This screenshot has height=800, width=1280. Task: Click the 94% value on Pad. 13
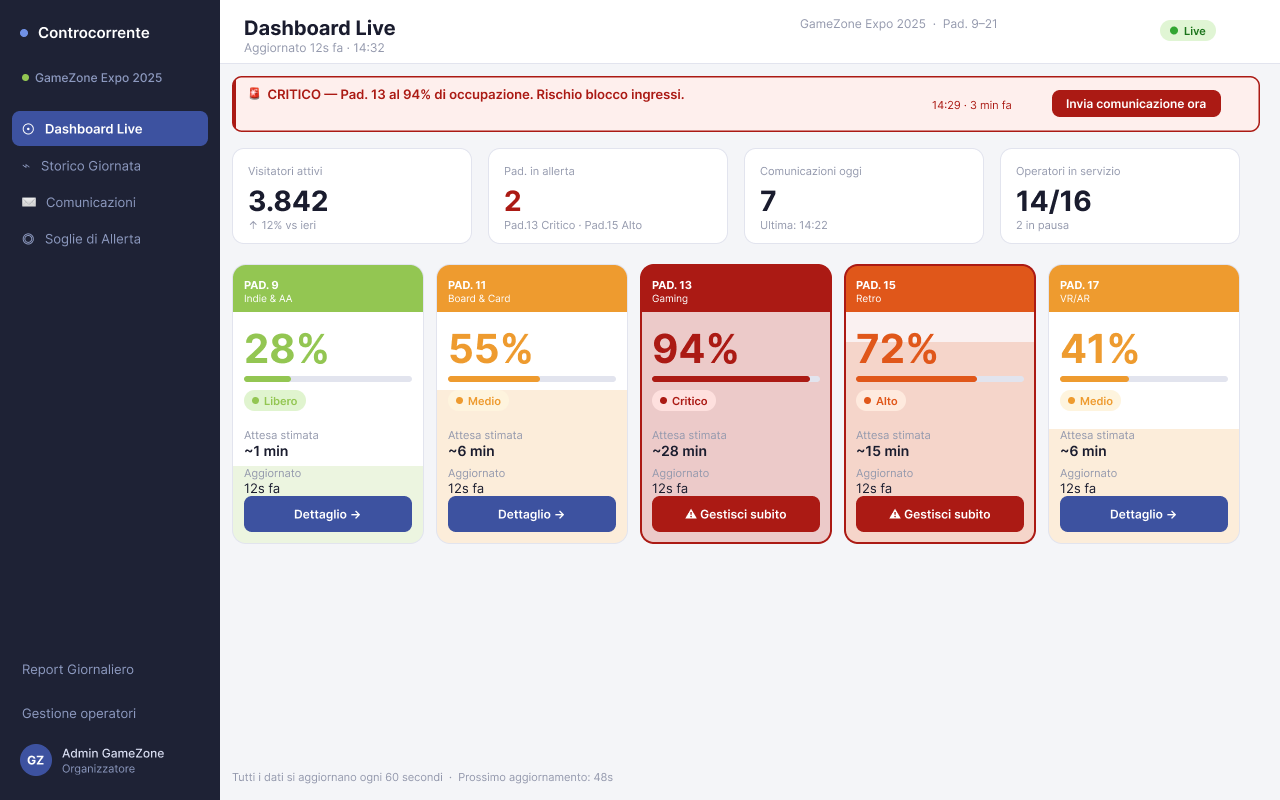[696, 349]
